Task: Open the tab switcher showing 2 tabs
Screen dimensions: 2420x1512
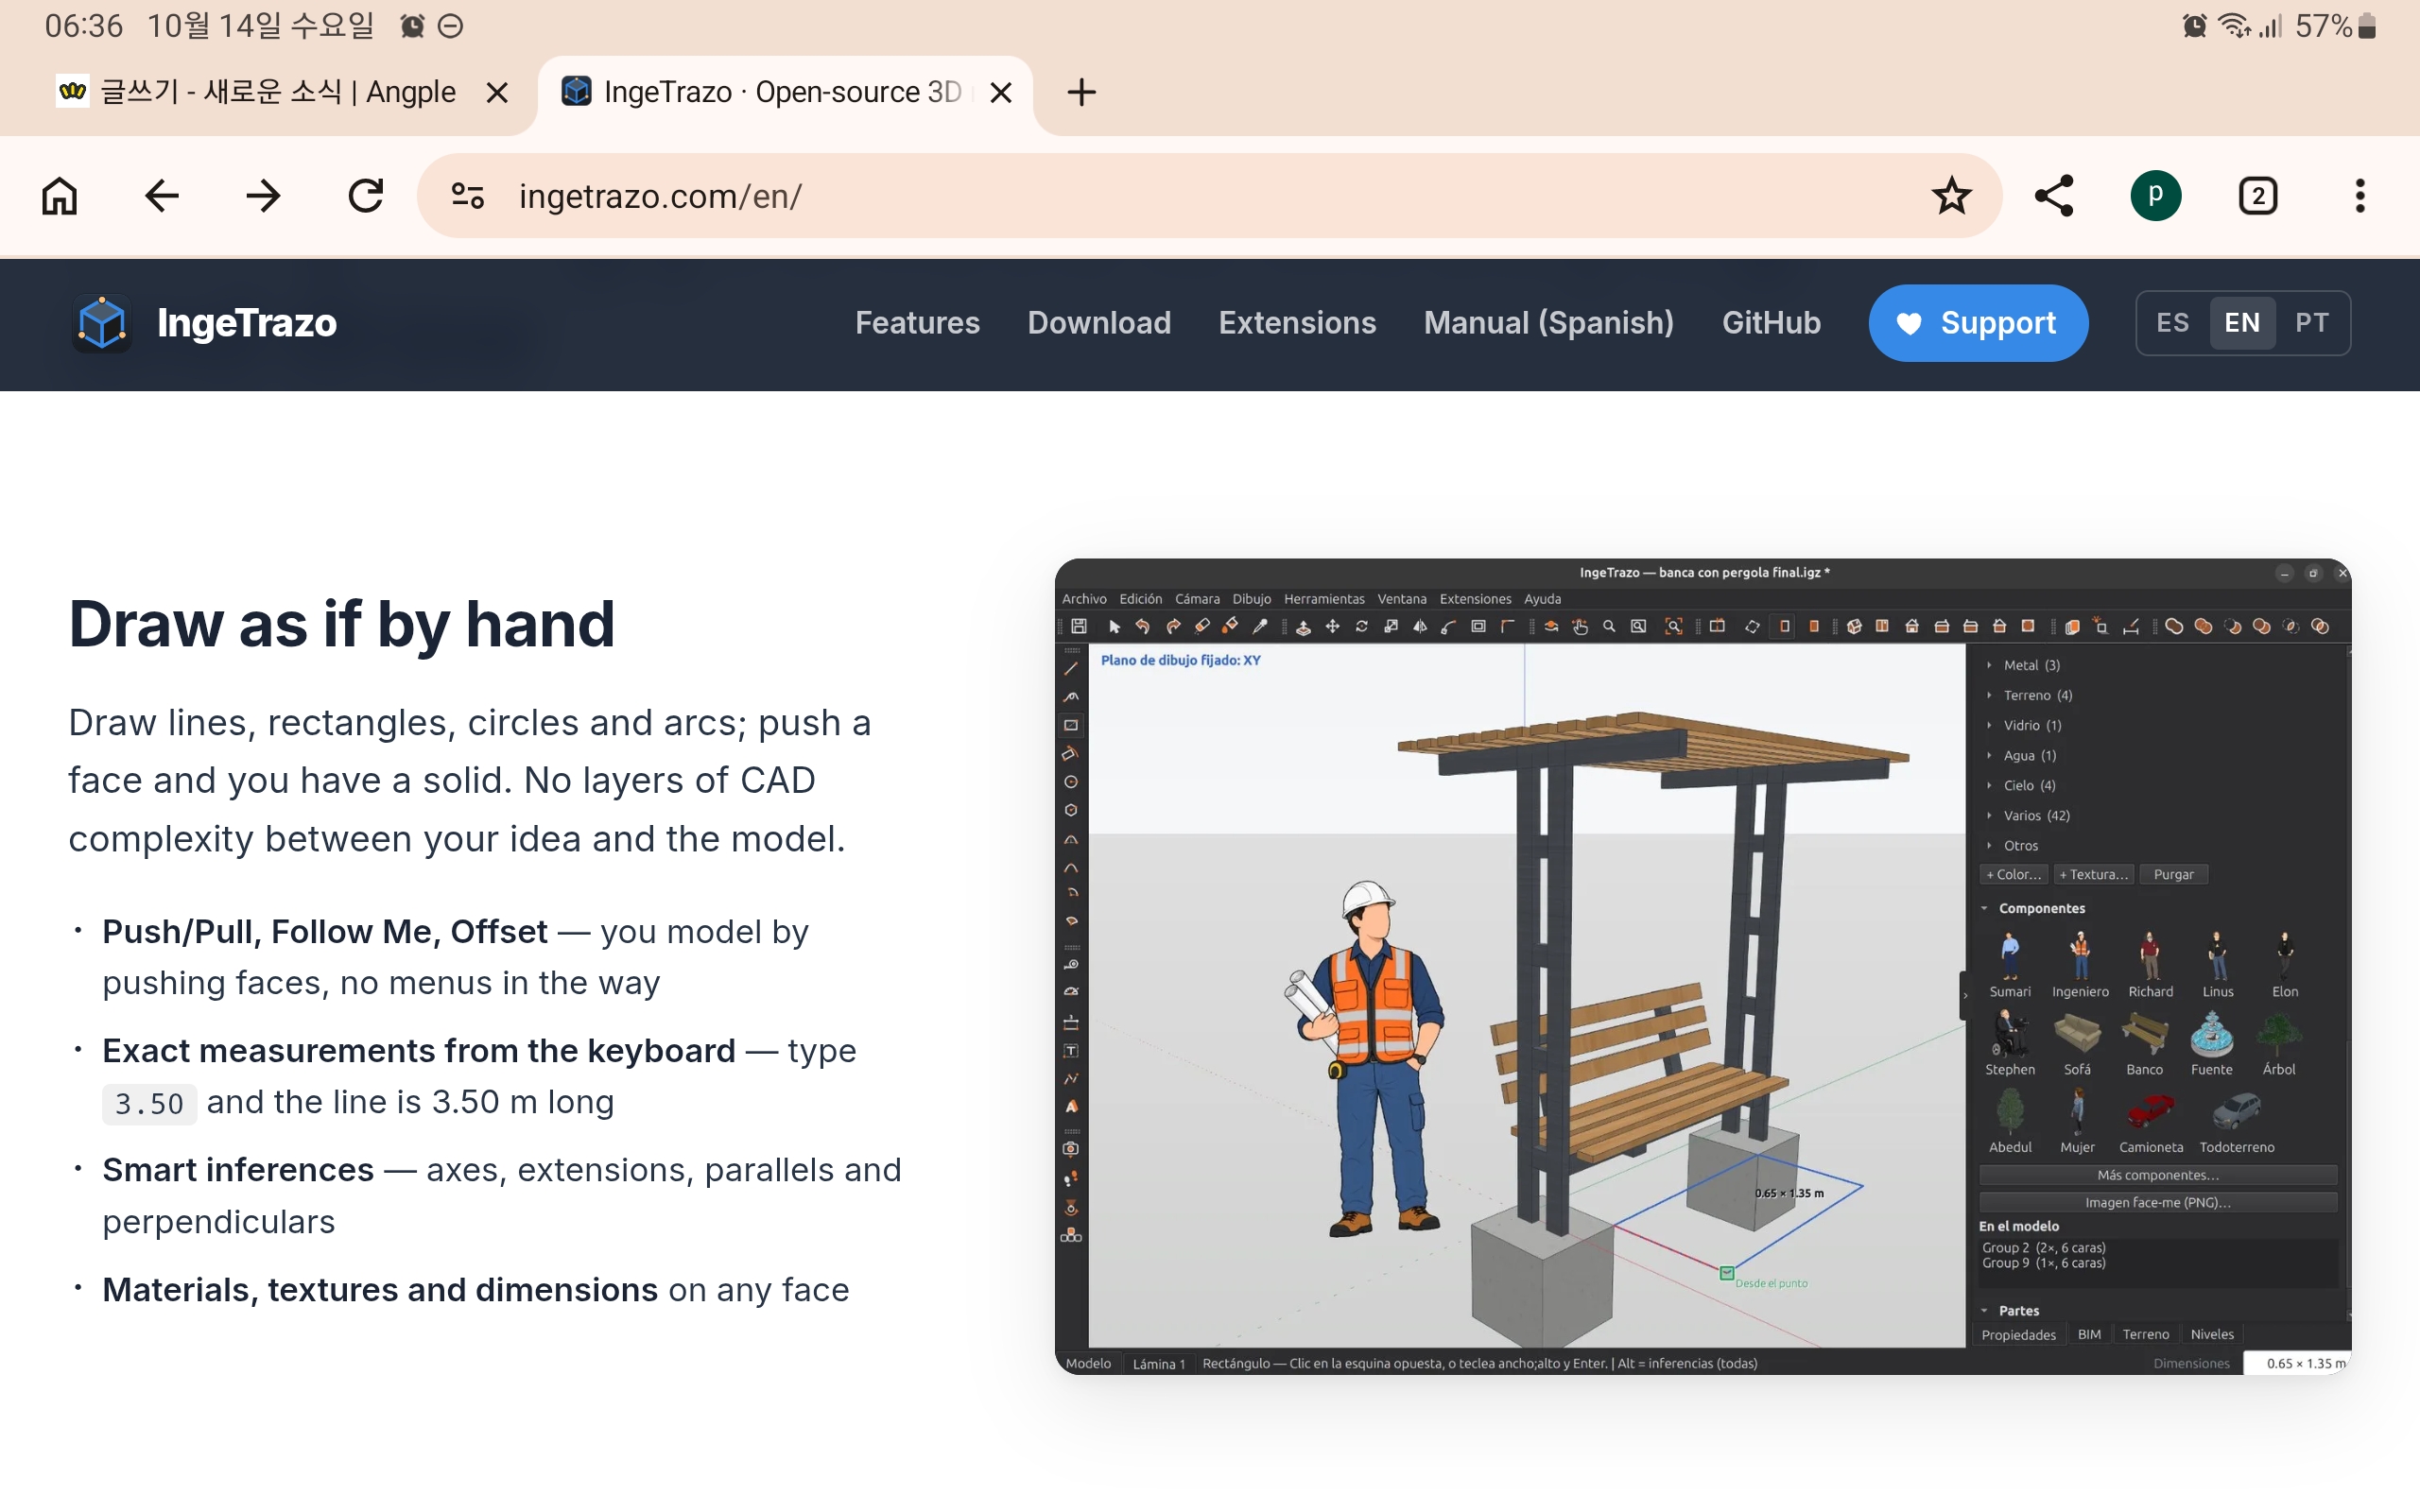Action: point(2258,196)
